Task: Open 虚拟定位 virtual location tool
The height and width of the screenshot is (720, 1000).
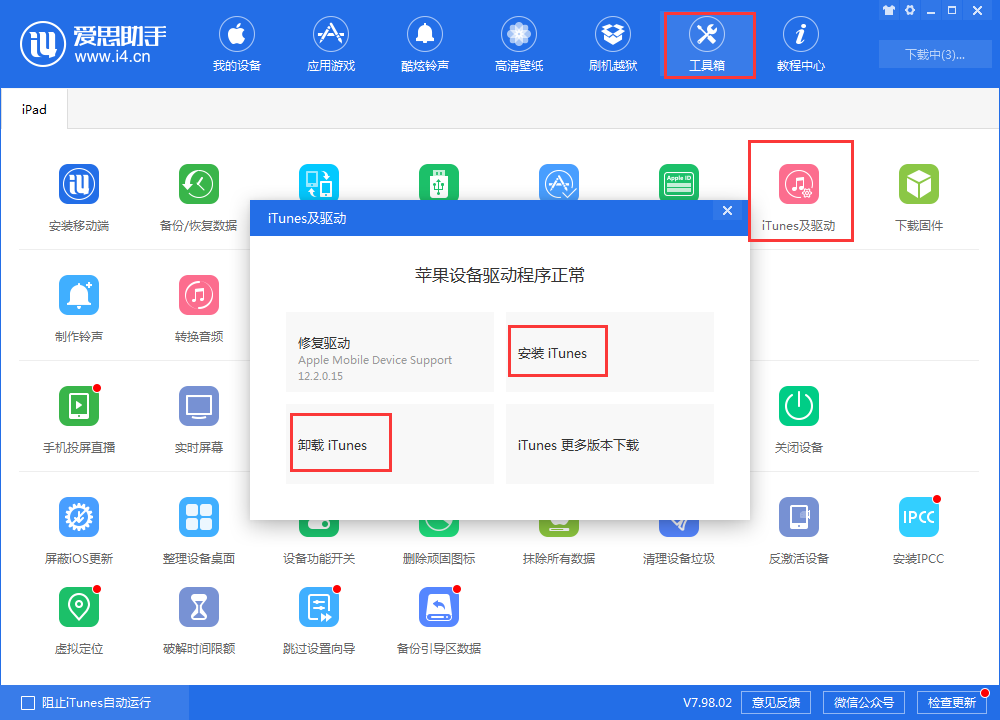Action: click(79, 621)
